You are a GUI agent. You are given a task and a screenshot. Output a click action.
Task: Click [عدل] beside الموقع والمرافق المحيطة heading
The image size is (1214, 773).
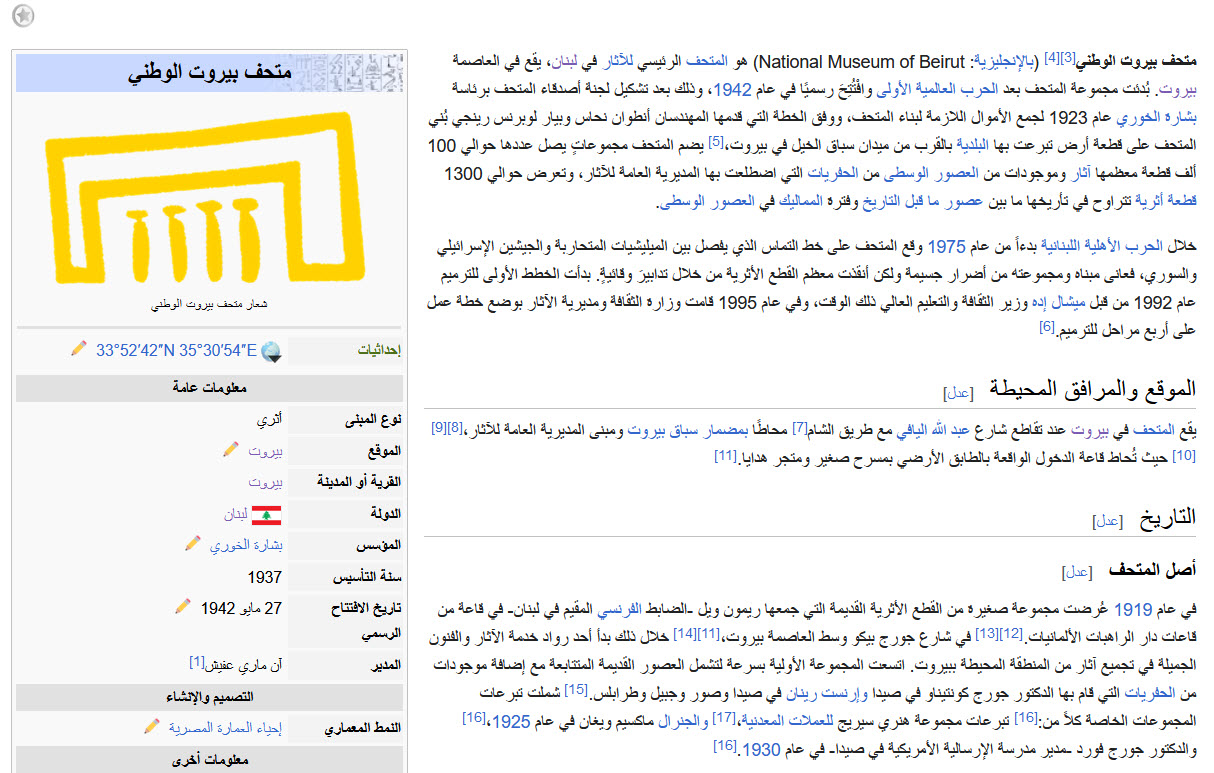click(958, 393)
